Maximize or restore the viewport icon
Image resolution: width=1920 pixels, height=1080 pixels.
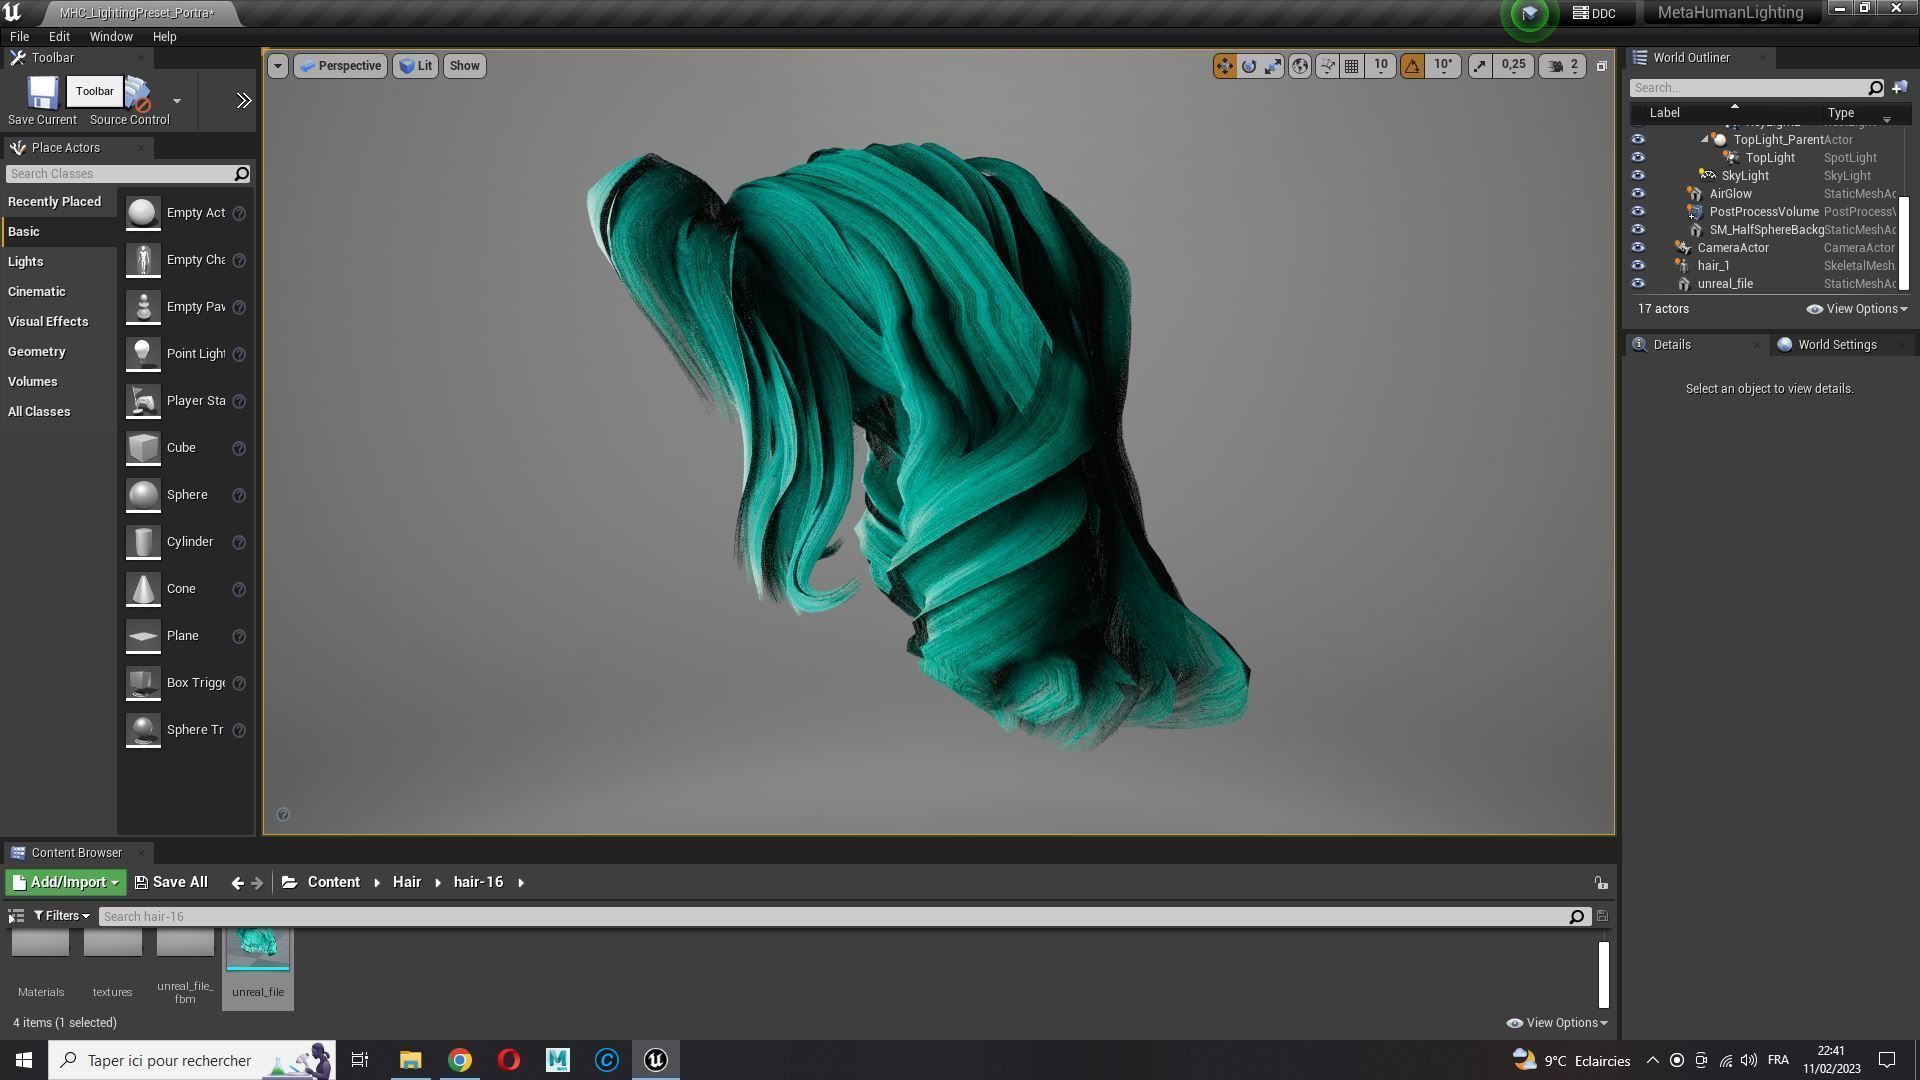tap(1601, 66)
